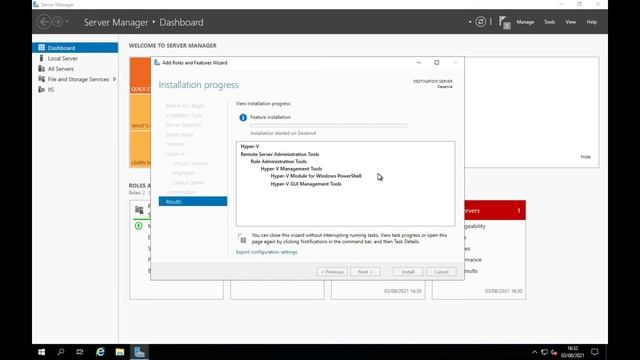The image size is (640, 360).
Task: Click the Local Server icon in sidebar
Action: [x=41, y=58]
